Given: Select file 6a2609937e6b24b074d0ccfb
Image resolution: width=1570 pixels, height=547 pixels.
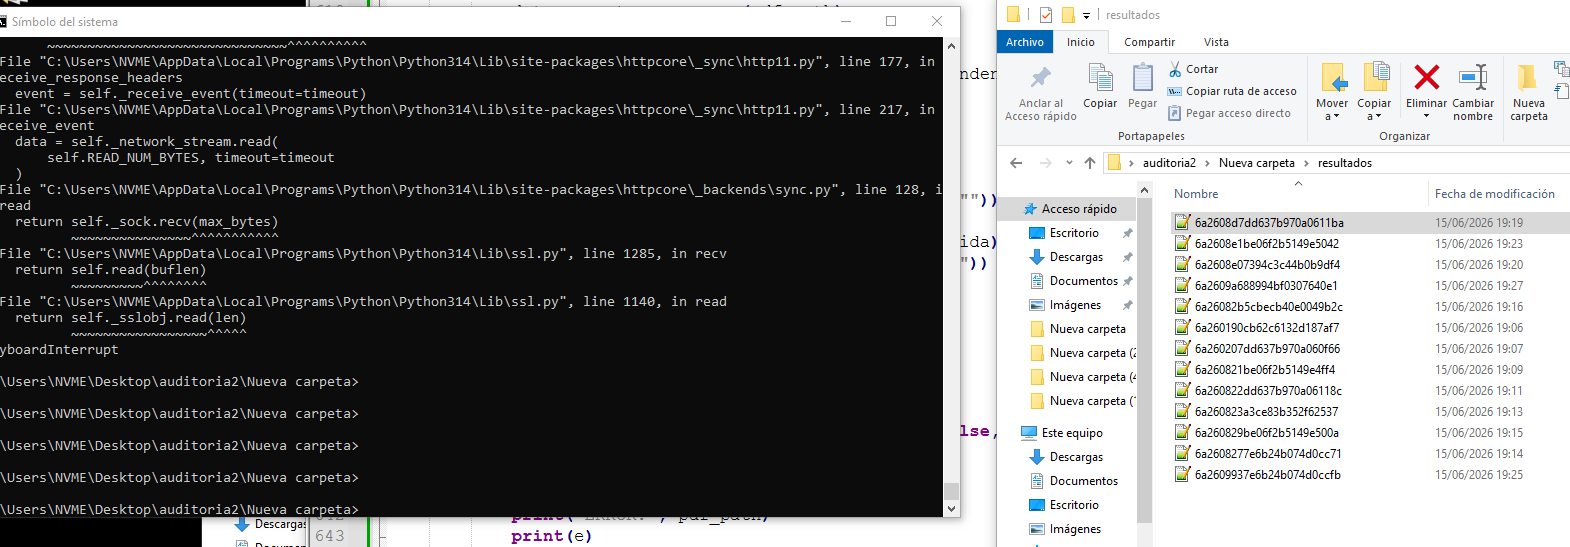Looking at the screenshot, I should click(1267, 475).
